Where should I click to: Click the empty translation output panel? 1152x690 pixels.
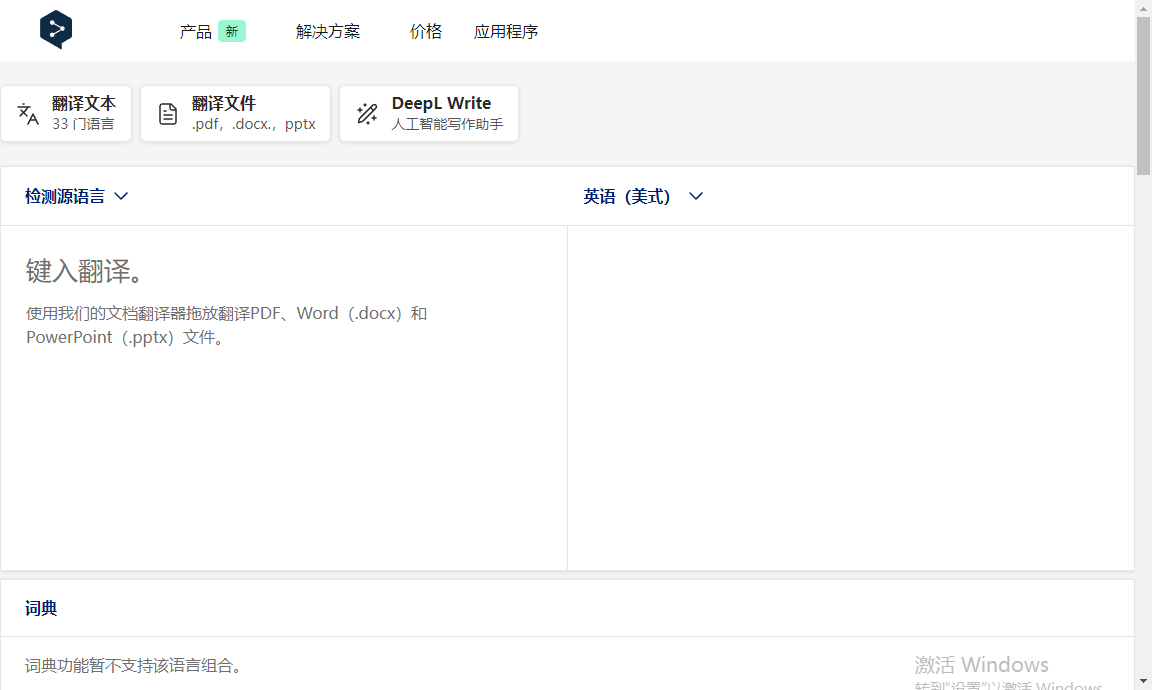tap(851, 398)
